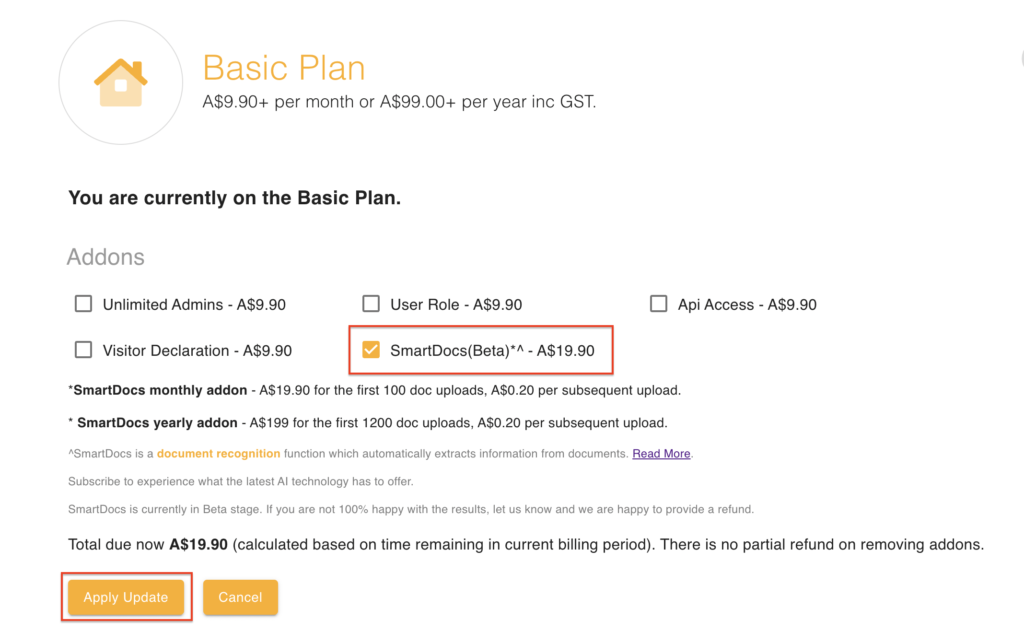This screenshot has height=632, width=1024.
Task: Tick the User Role addon checkbox
Action: (x=371, y=304)
